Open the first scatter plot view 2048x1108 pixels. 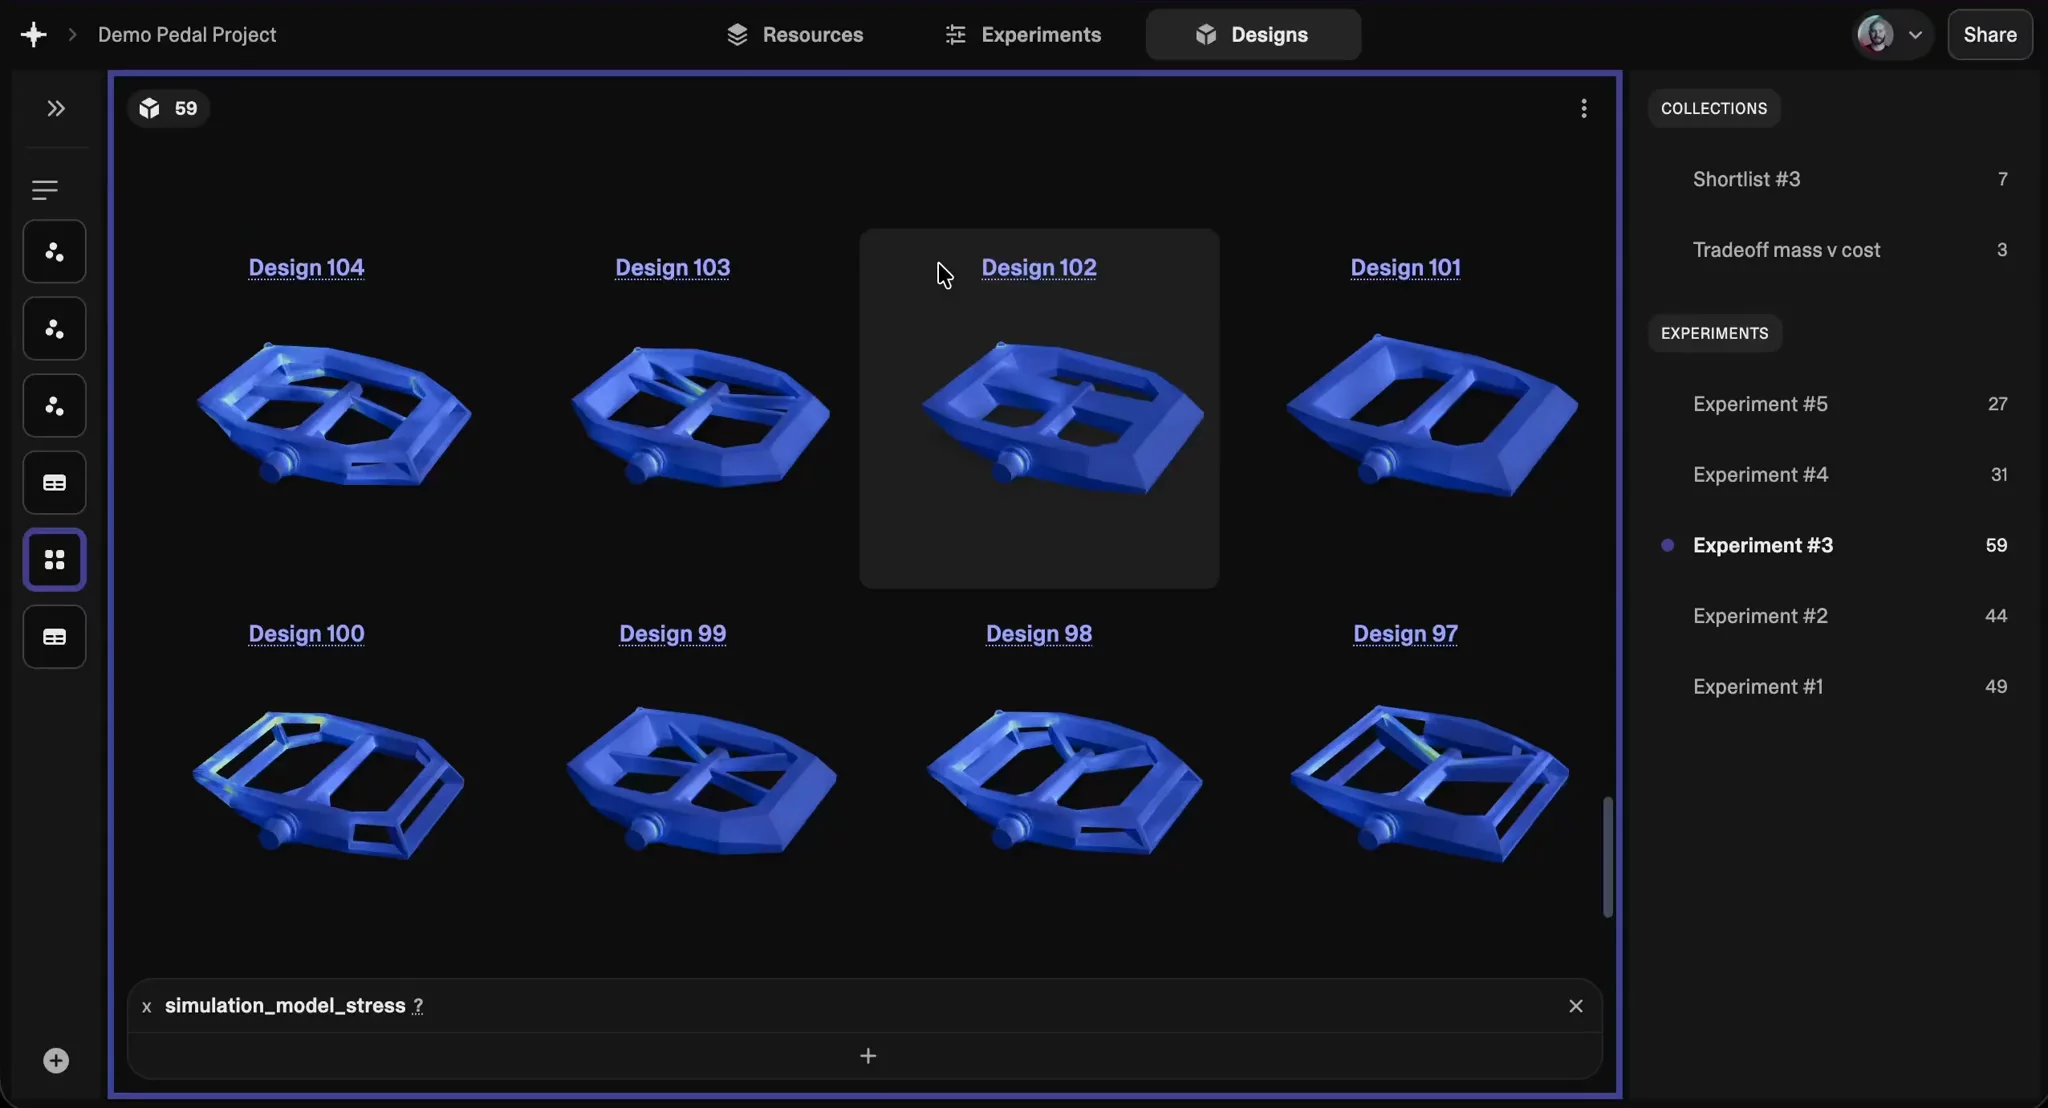55,252
